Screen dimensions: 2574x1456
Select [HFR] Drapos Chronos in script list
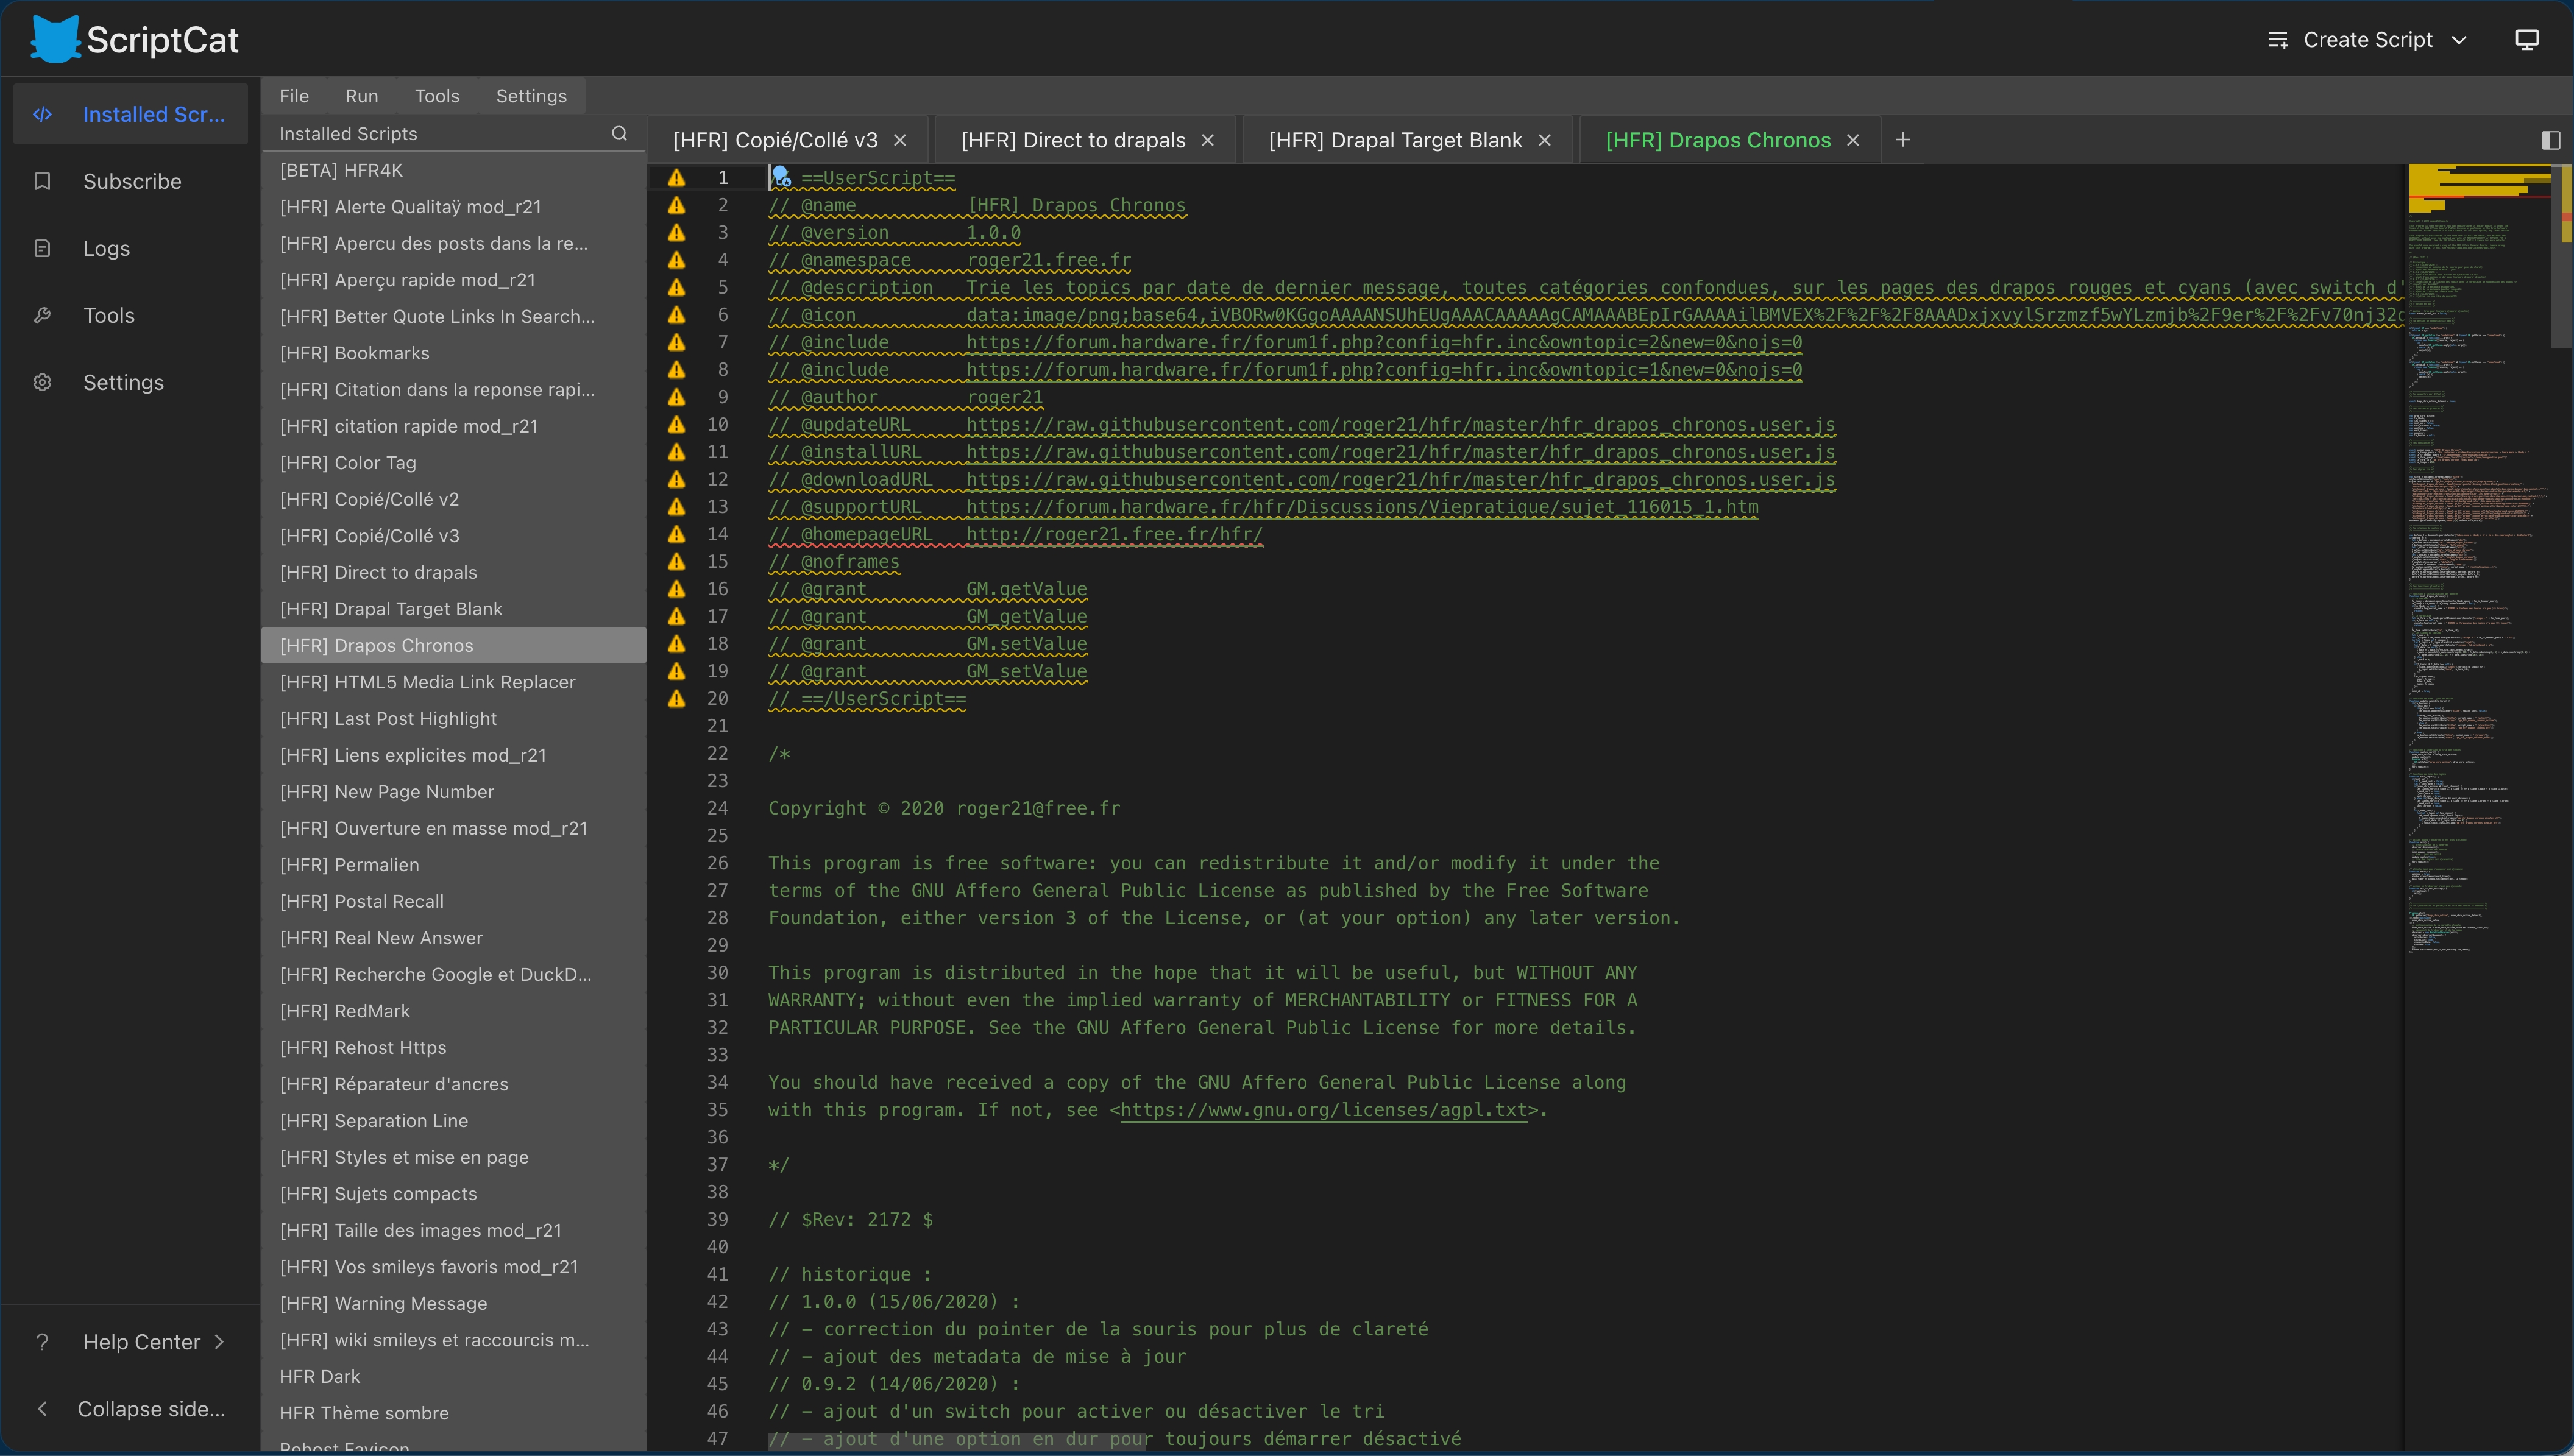click(x=454, y=645)
